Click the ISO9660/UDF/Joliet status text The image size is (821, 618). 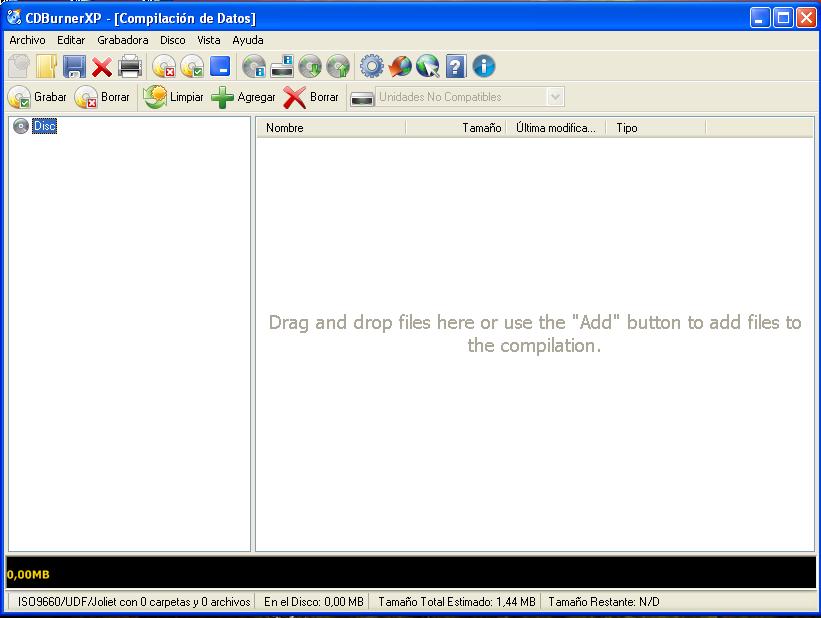click(134, 602)
